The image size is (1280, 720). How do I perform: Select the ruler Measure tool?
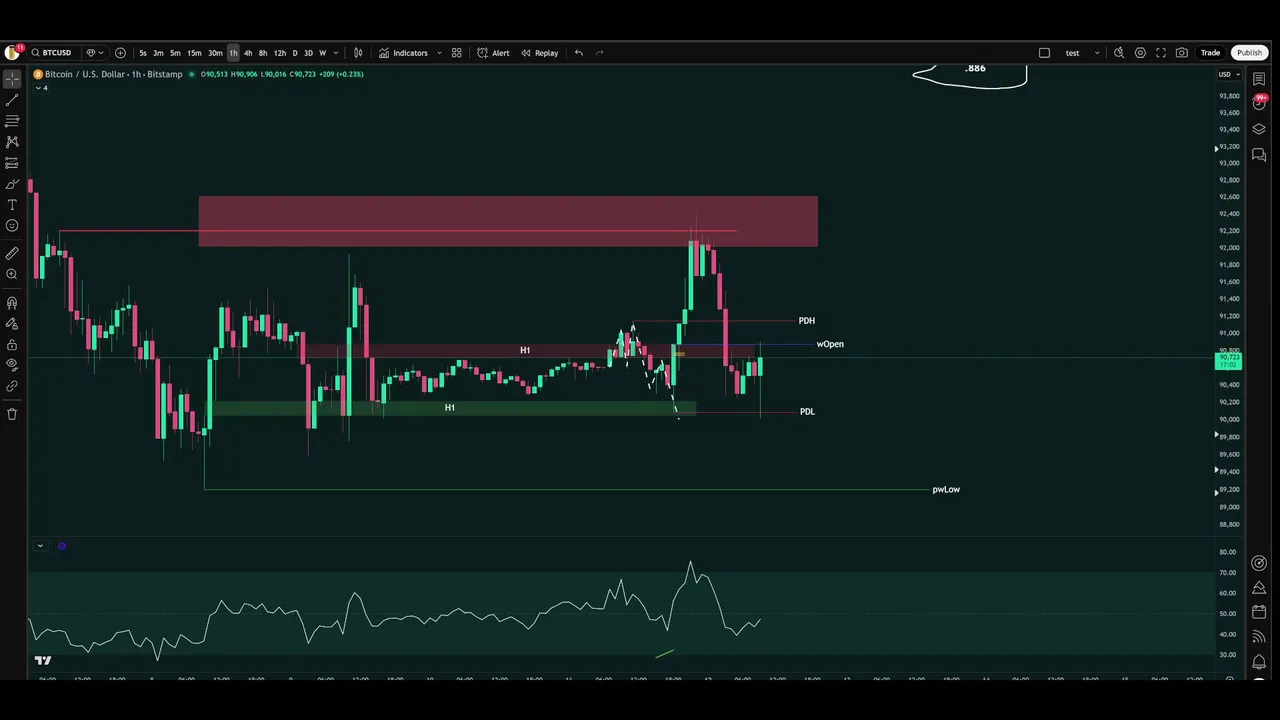(x=12, y=254)
